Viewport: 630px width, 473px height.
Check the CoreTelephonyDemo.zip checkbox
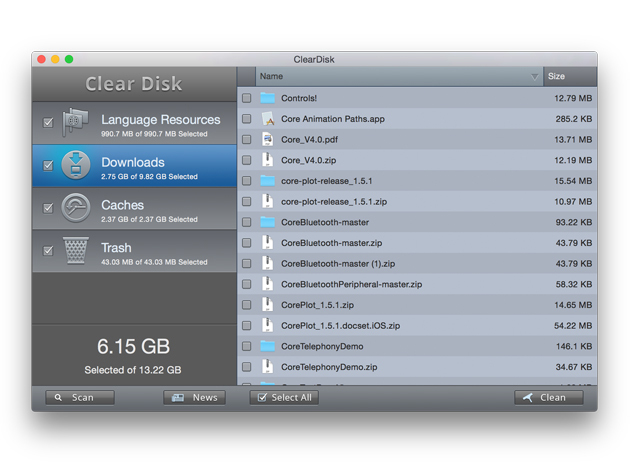pyautogui.click(x=247, y=367)
